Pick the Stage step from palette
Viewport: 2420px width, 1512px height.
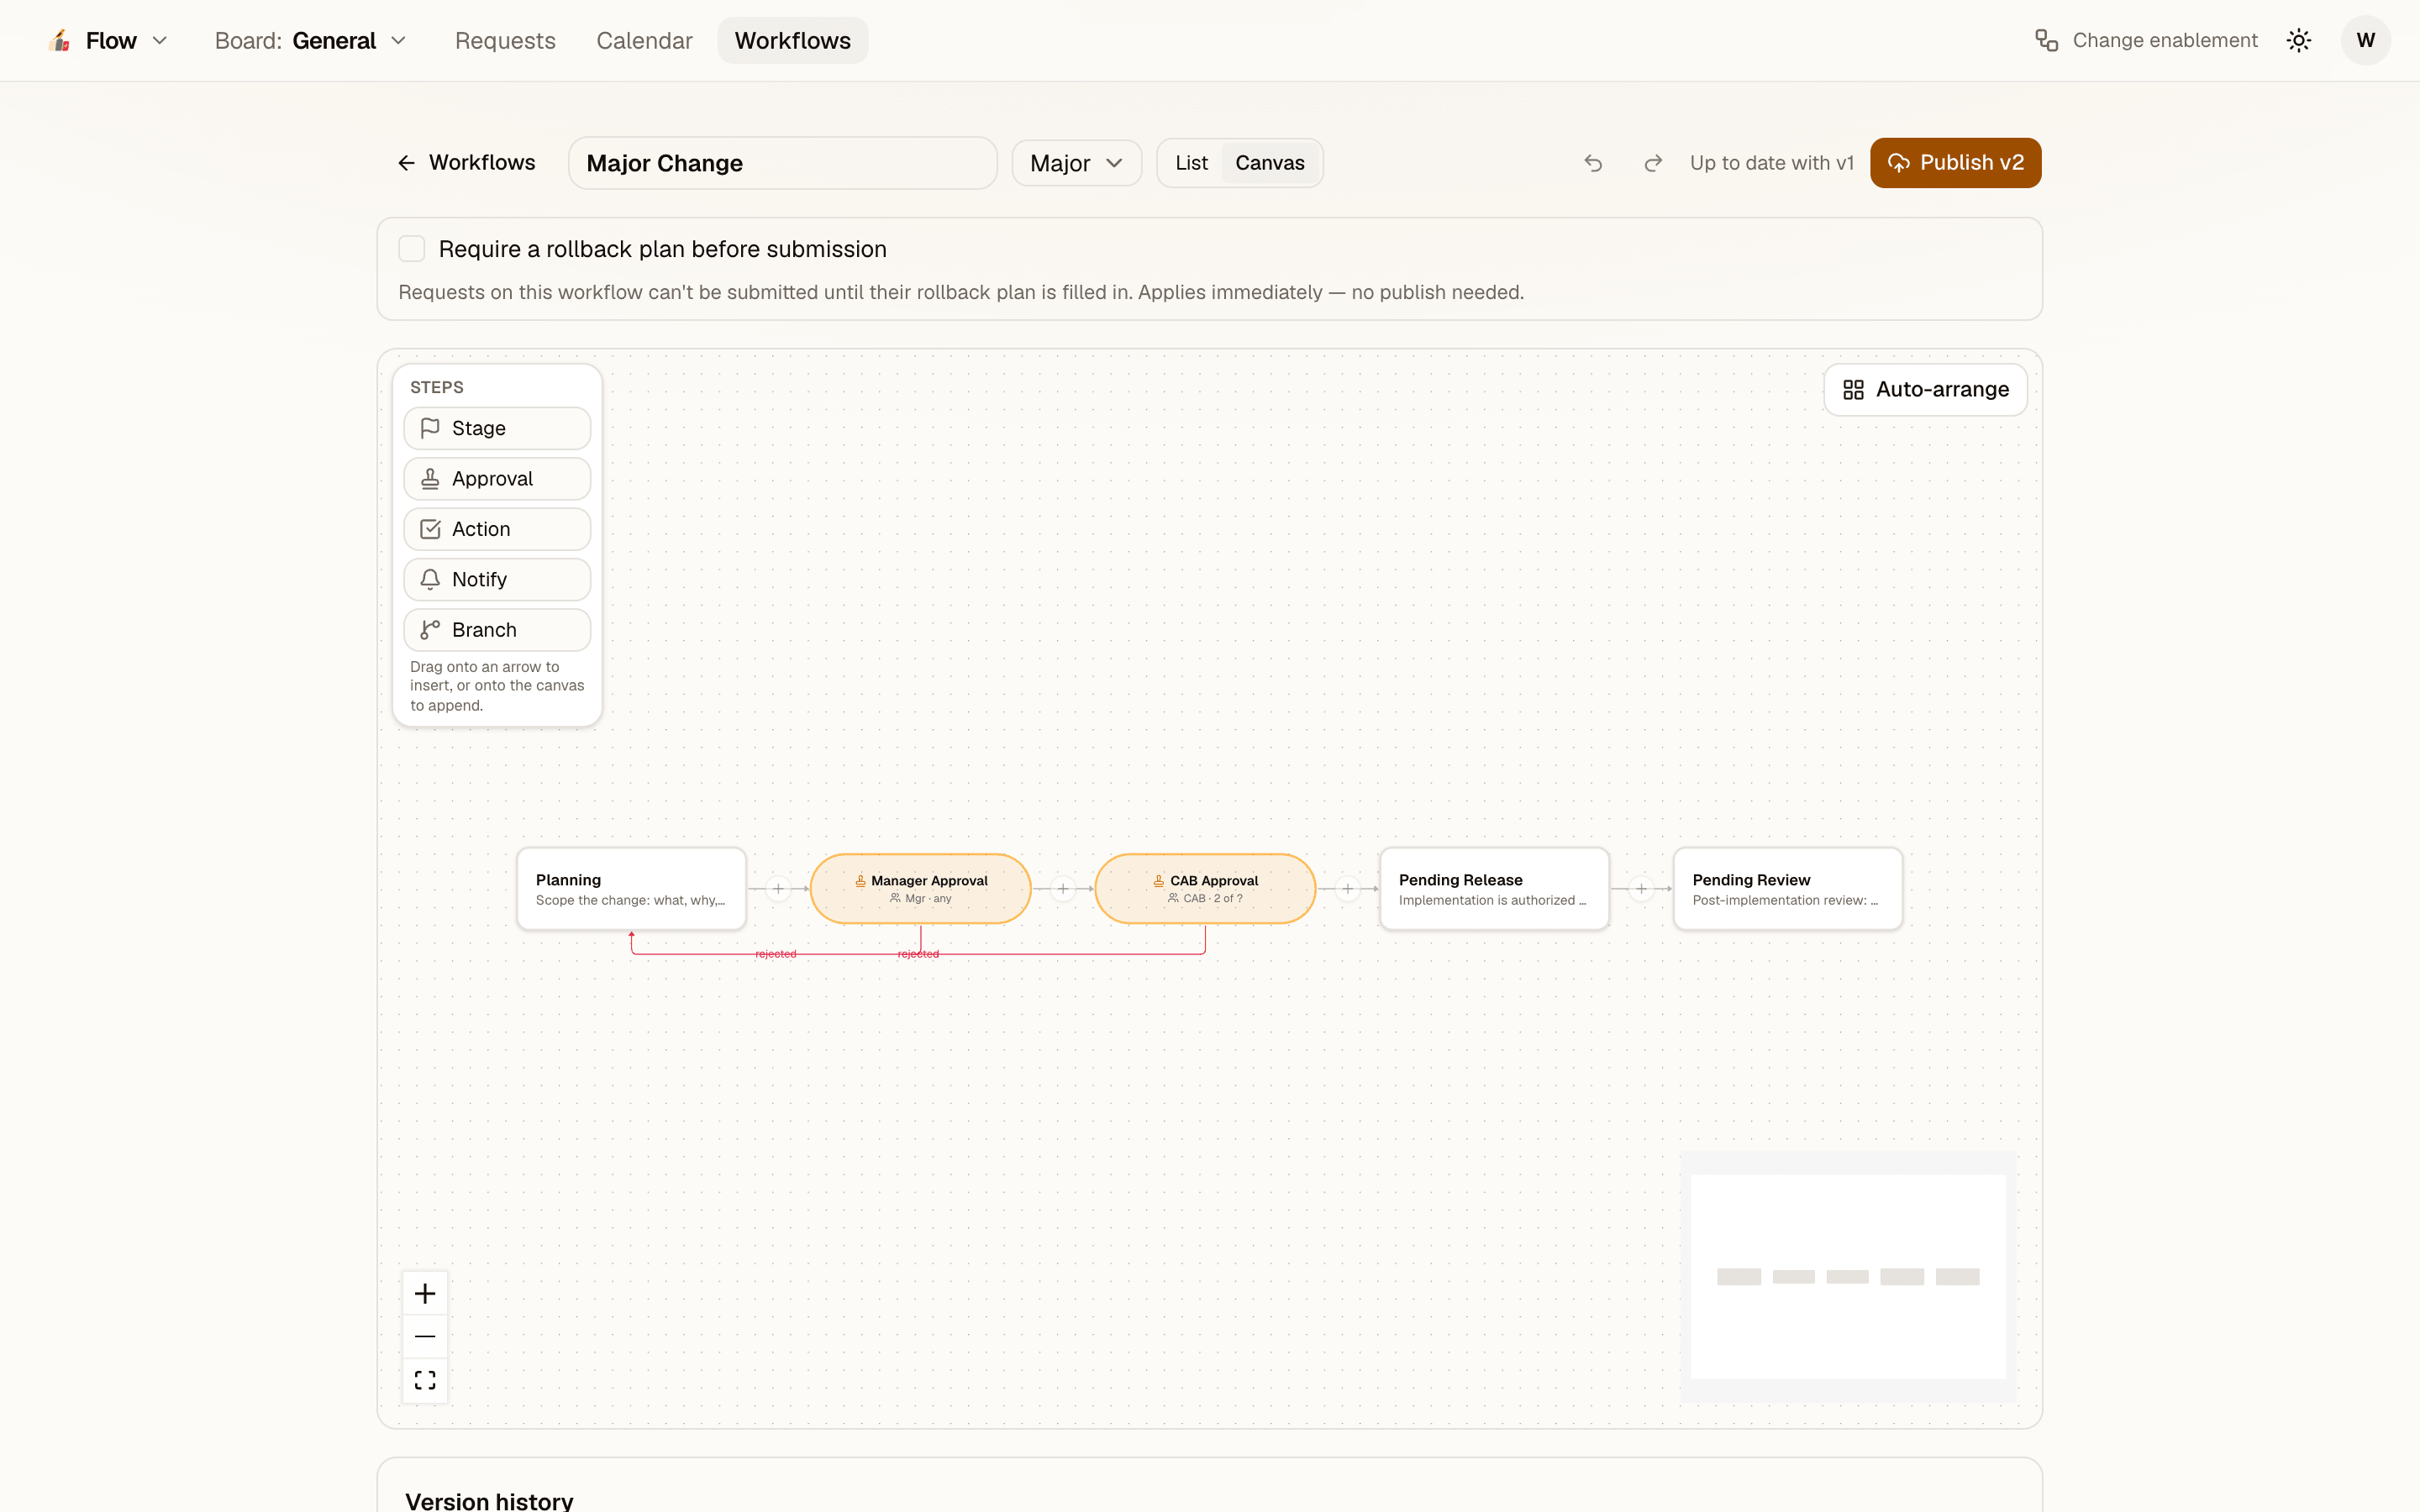click(x=497, y=428)
